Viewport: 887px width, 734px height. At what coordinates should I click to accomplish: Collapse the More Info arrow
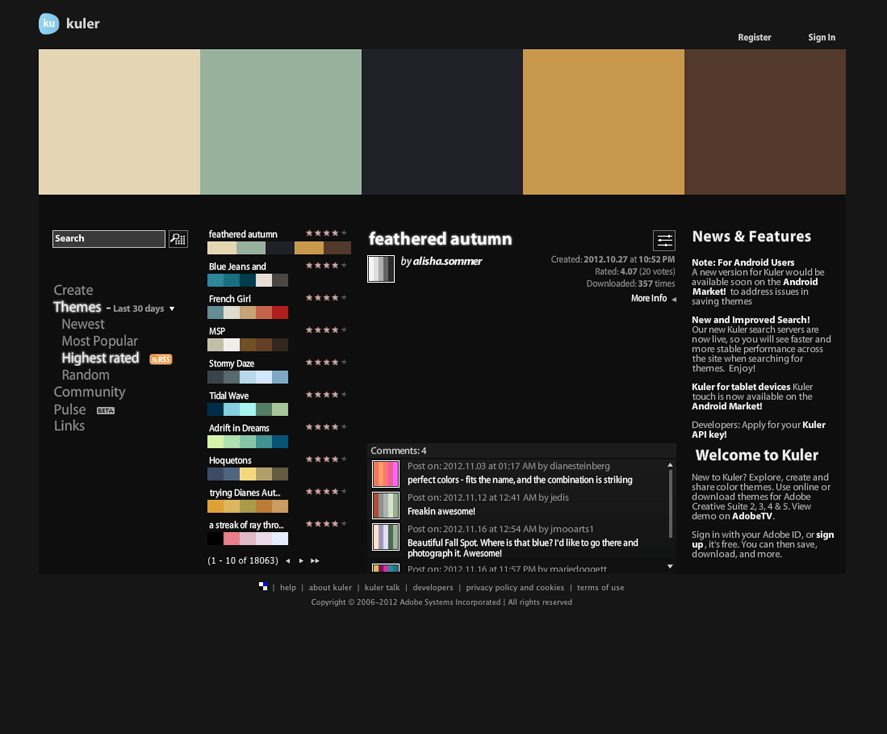tap(674, 299)
